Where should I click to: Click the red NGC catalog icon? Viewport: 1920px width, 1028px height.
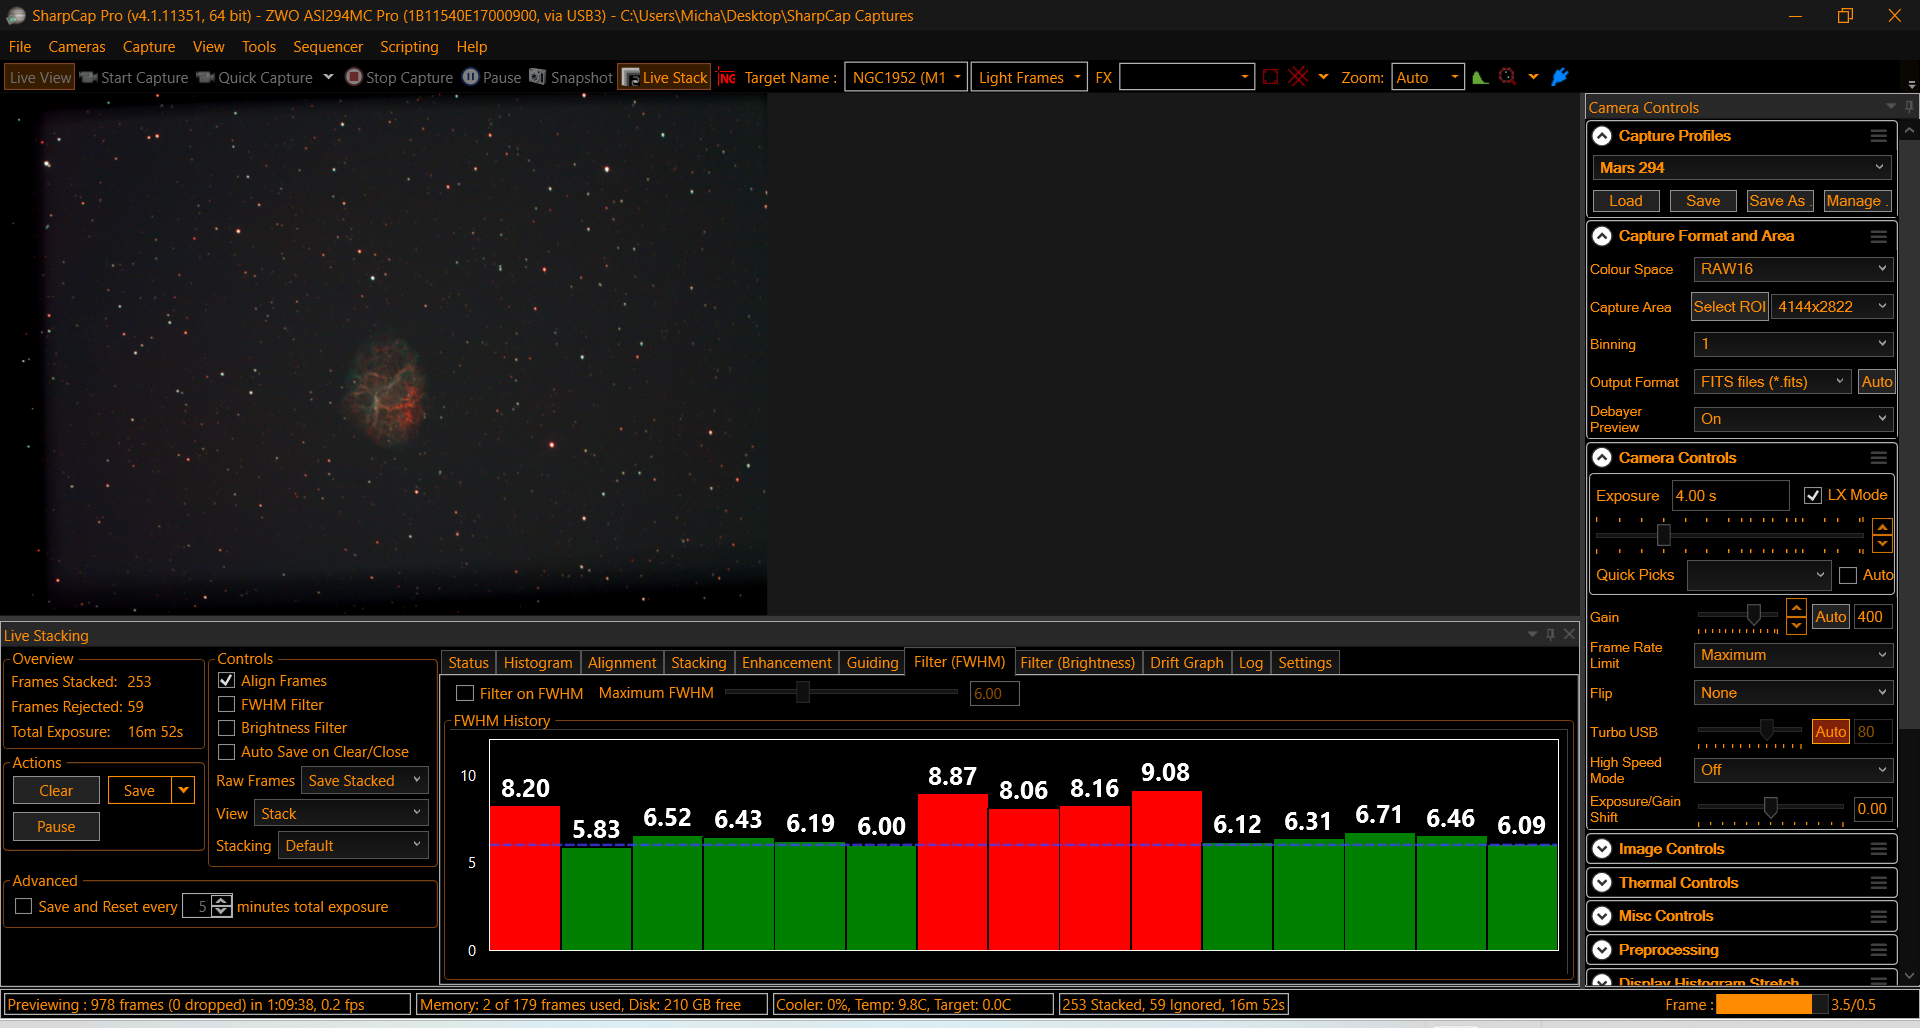[727, 78]
